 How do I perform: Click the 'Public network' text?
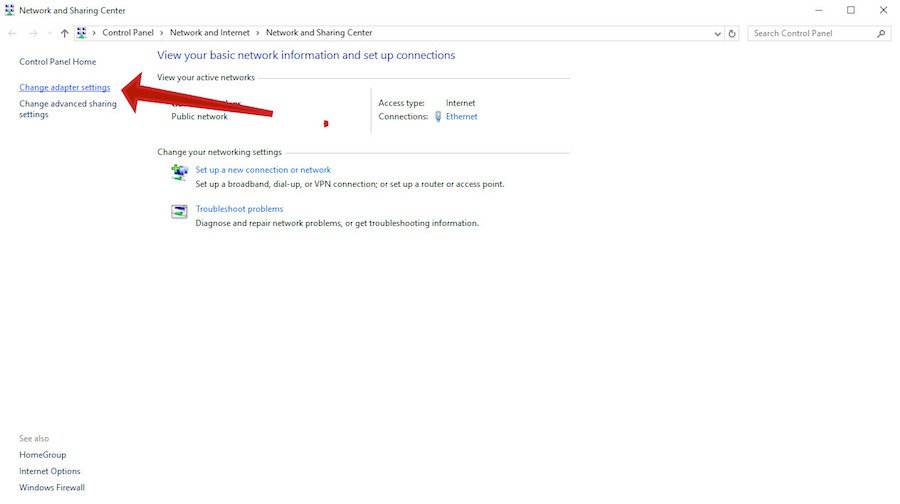point(199,117)
